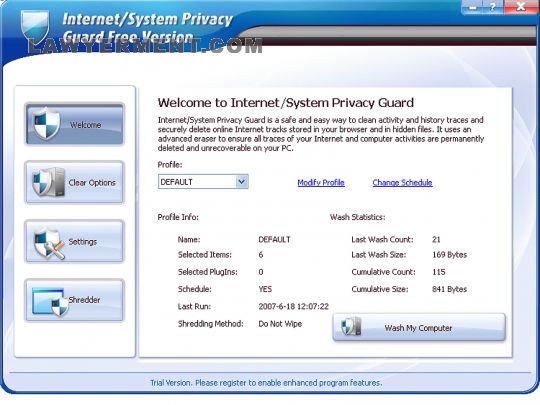The image size is (540, 405).
Task: Expand the Profile dropdown arrow
Action: click(x=242, y=181)
